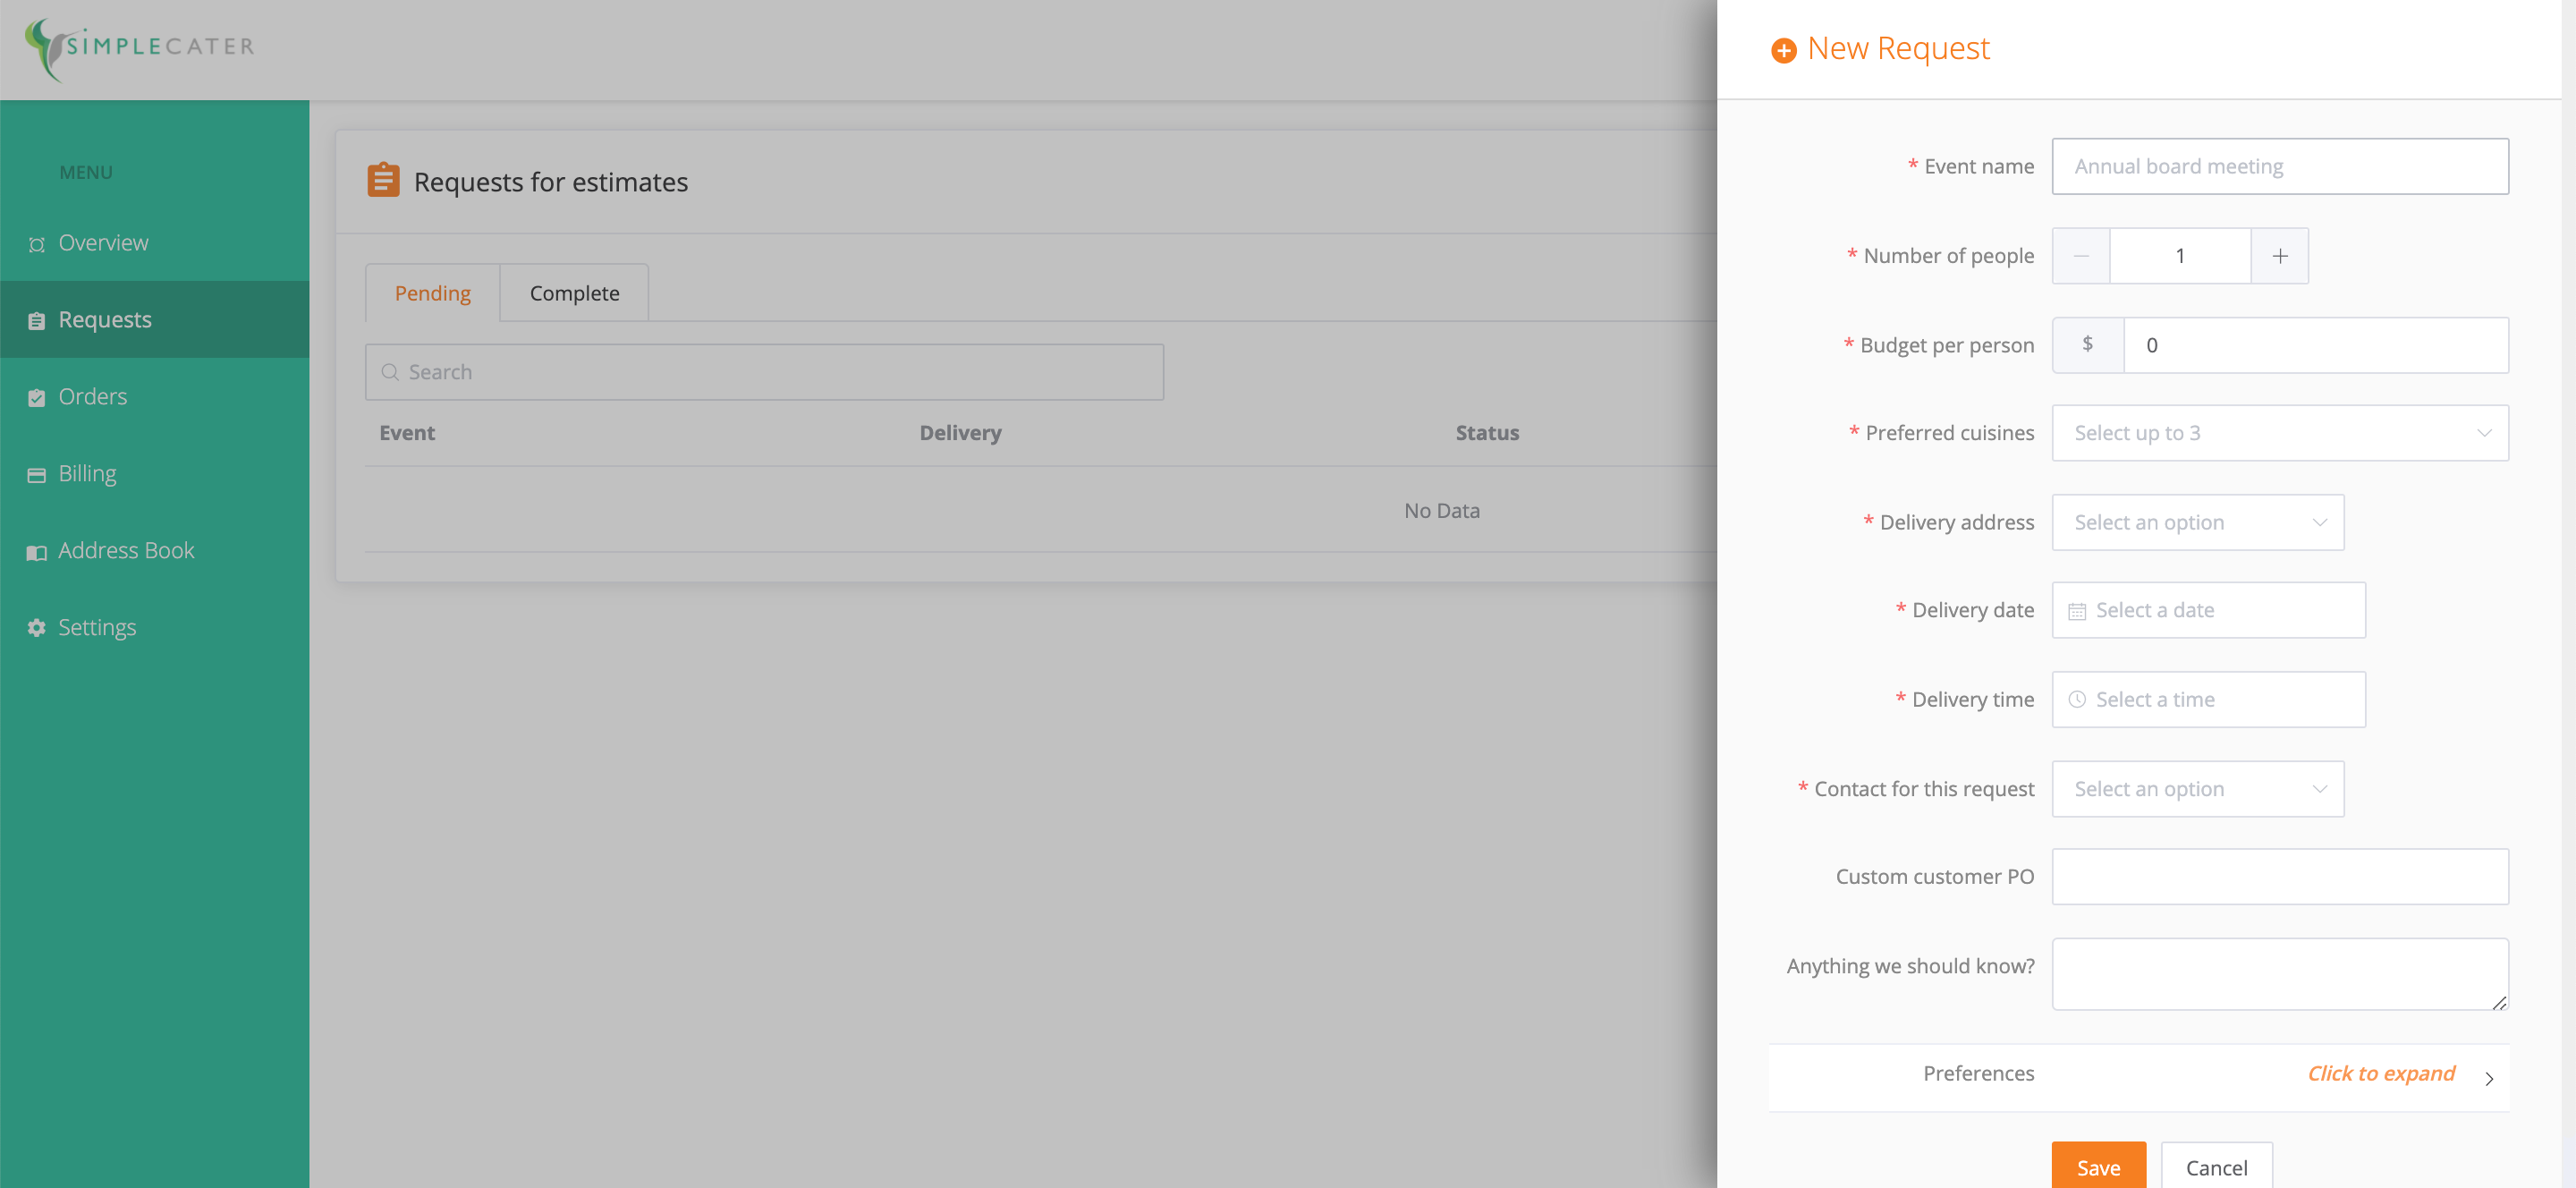The height and width of the screenshot is (1188, 2576).
Task: Expand the Preferences section
Action: pos(2380,1074)
